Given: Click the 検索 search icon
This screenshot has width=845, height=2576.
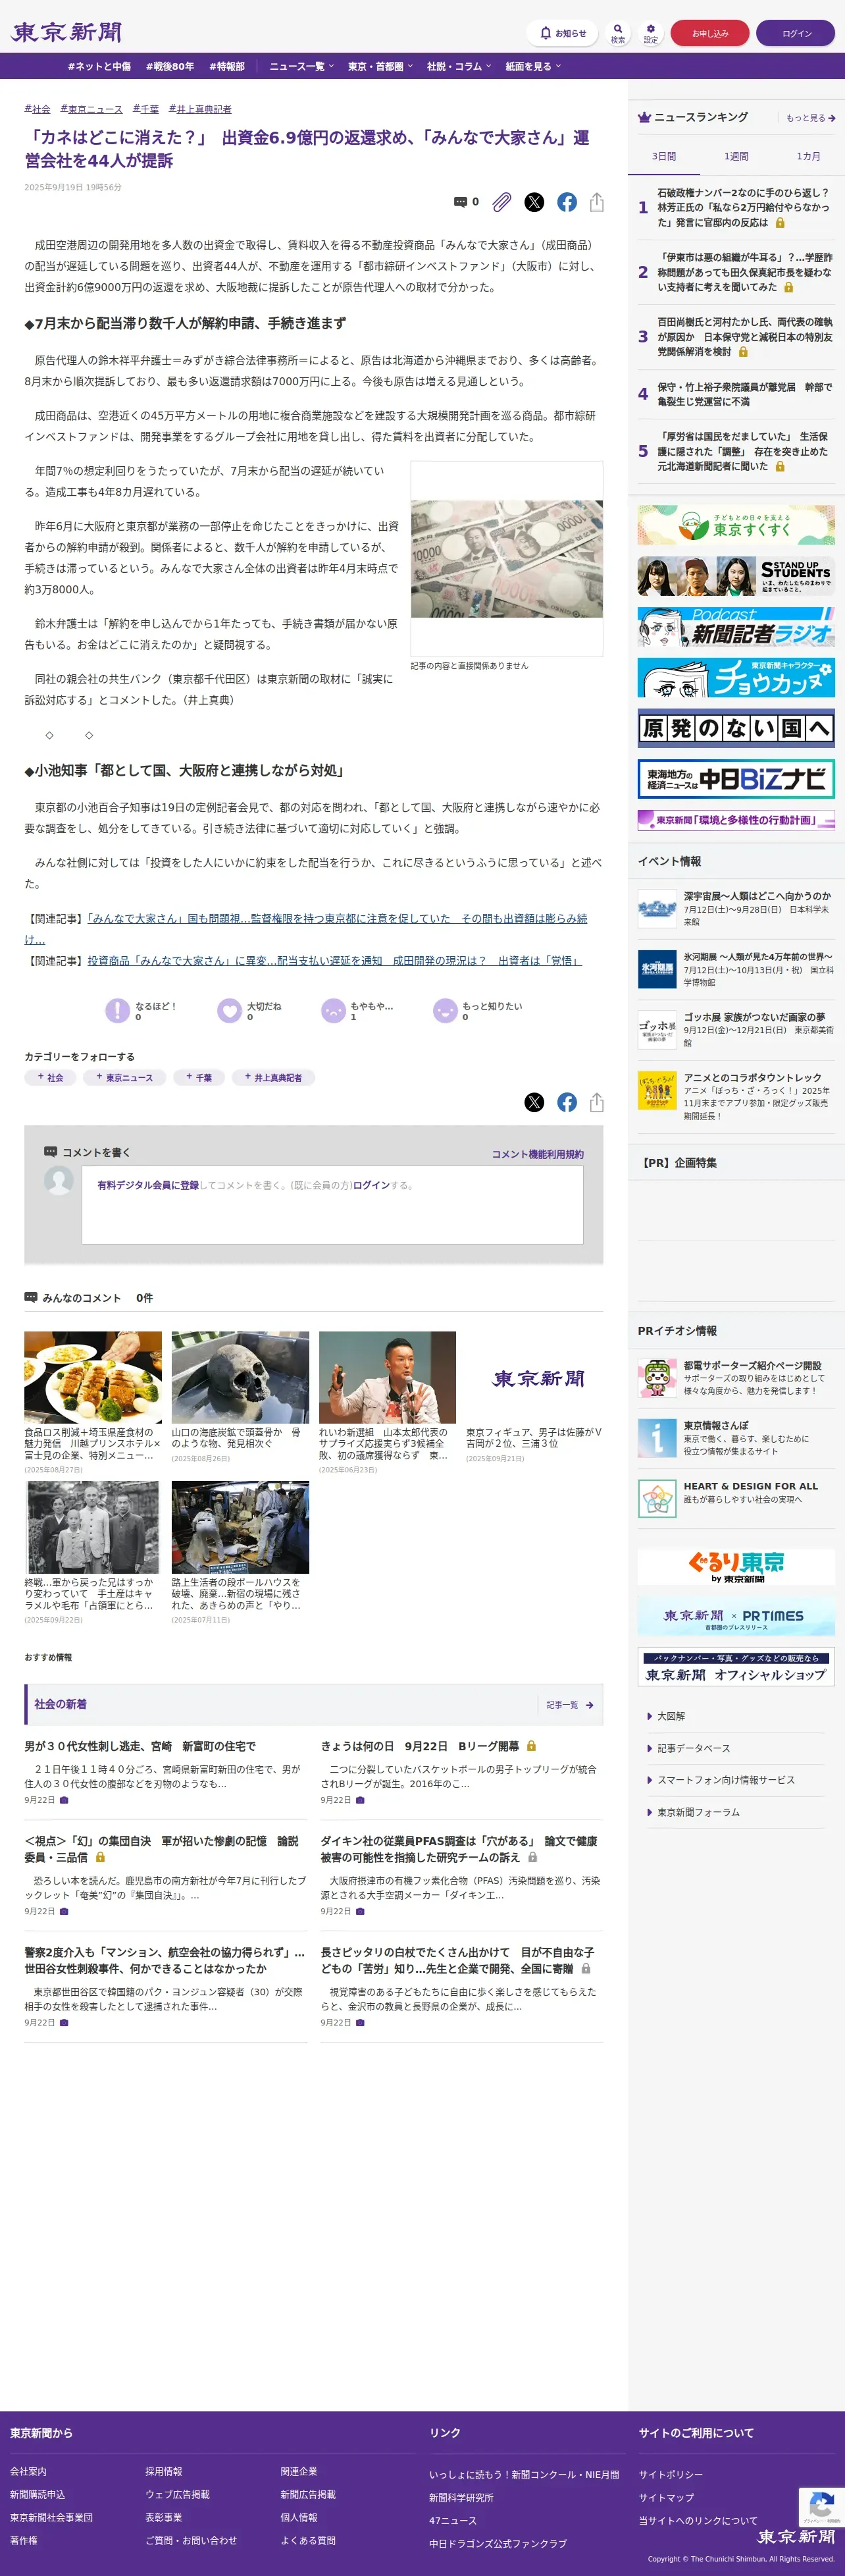Looking at the screenshot, I should pyautogui.click(x=618, y=33).
